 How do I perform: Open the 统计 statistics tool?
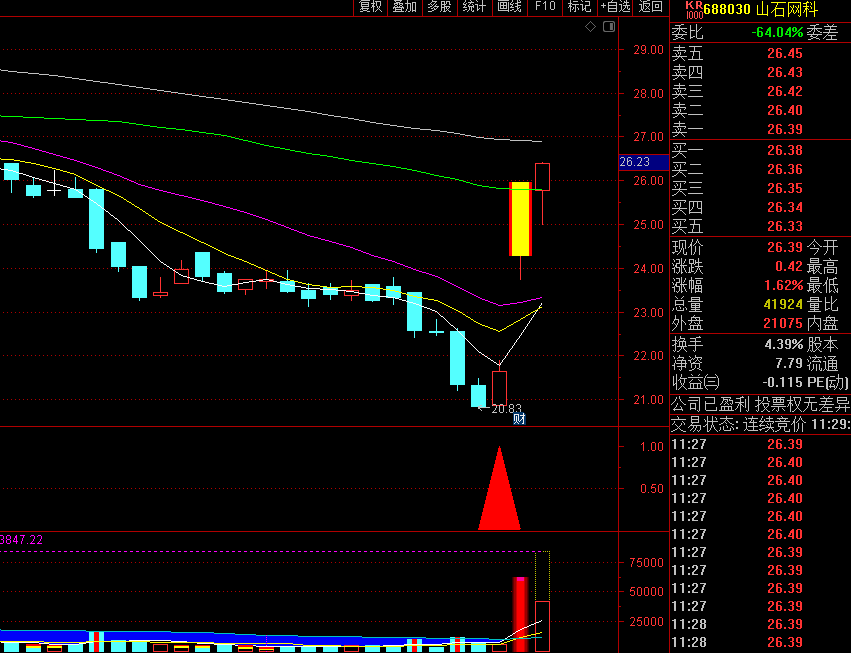pos(474,7)
